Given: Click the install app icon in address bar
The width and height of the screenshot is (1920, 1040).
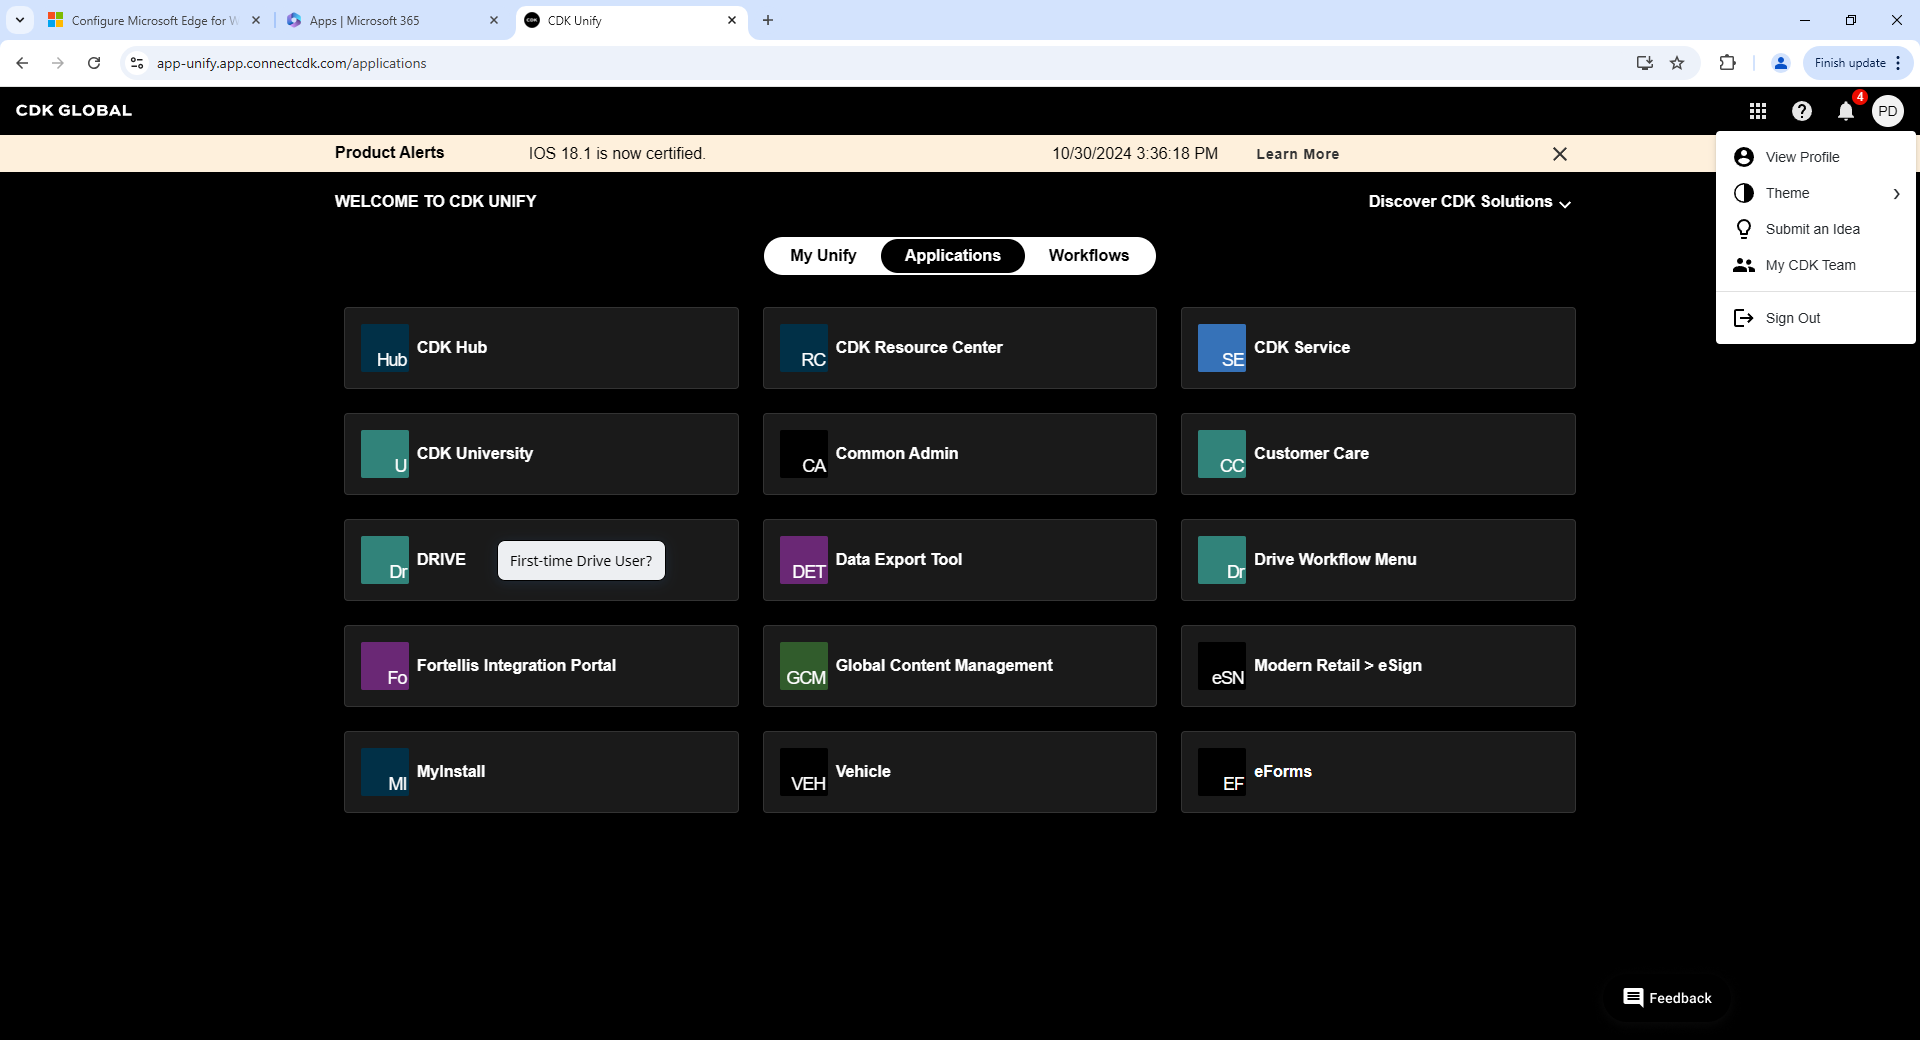Looking at the screenshot, I should (x=1644, y=63).
